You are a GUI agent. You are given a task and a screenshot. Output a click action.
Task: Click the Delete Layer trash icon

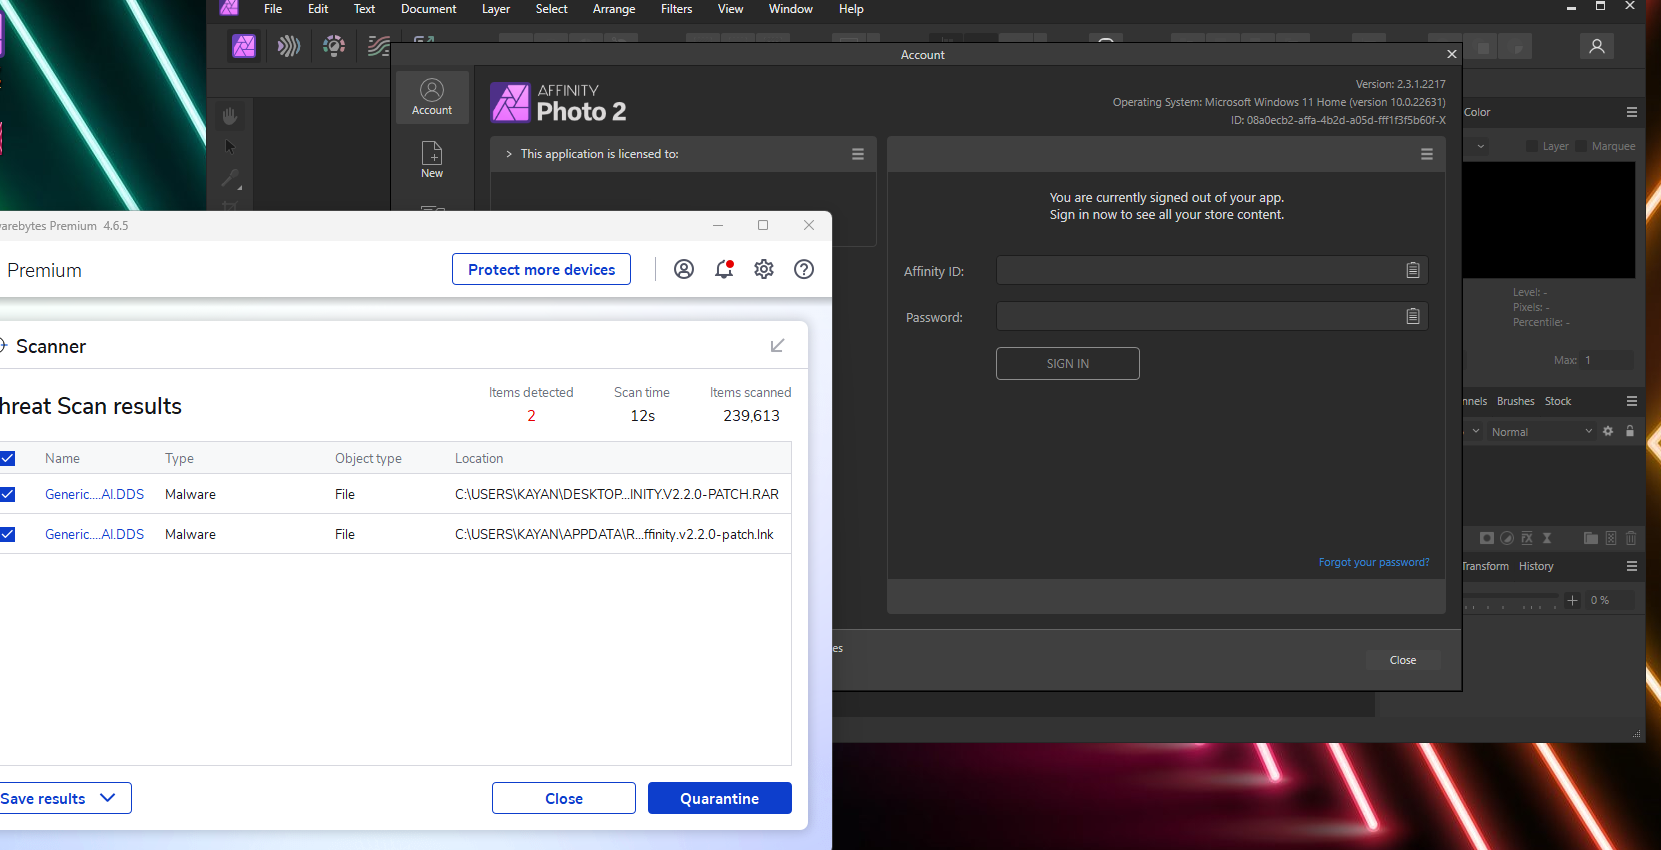click(1631, 538)
